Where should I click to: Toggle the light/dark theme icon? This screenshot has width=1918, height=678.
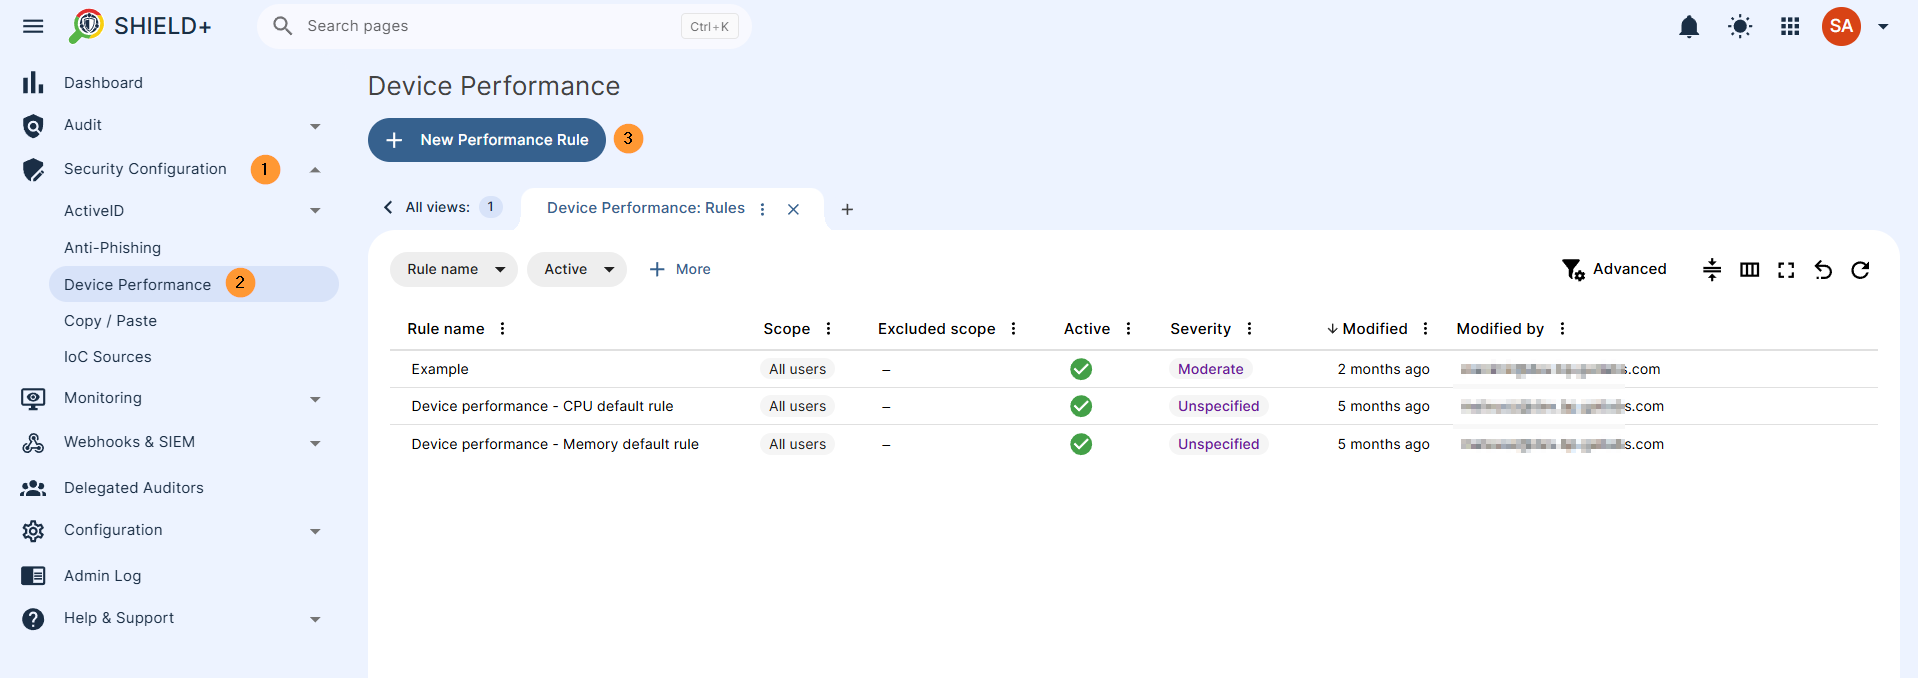click(1740, 27)
